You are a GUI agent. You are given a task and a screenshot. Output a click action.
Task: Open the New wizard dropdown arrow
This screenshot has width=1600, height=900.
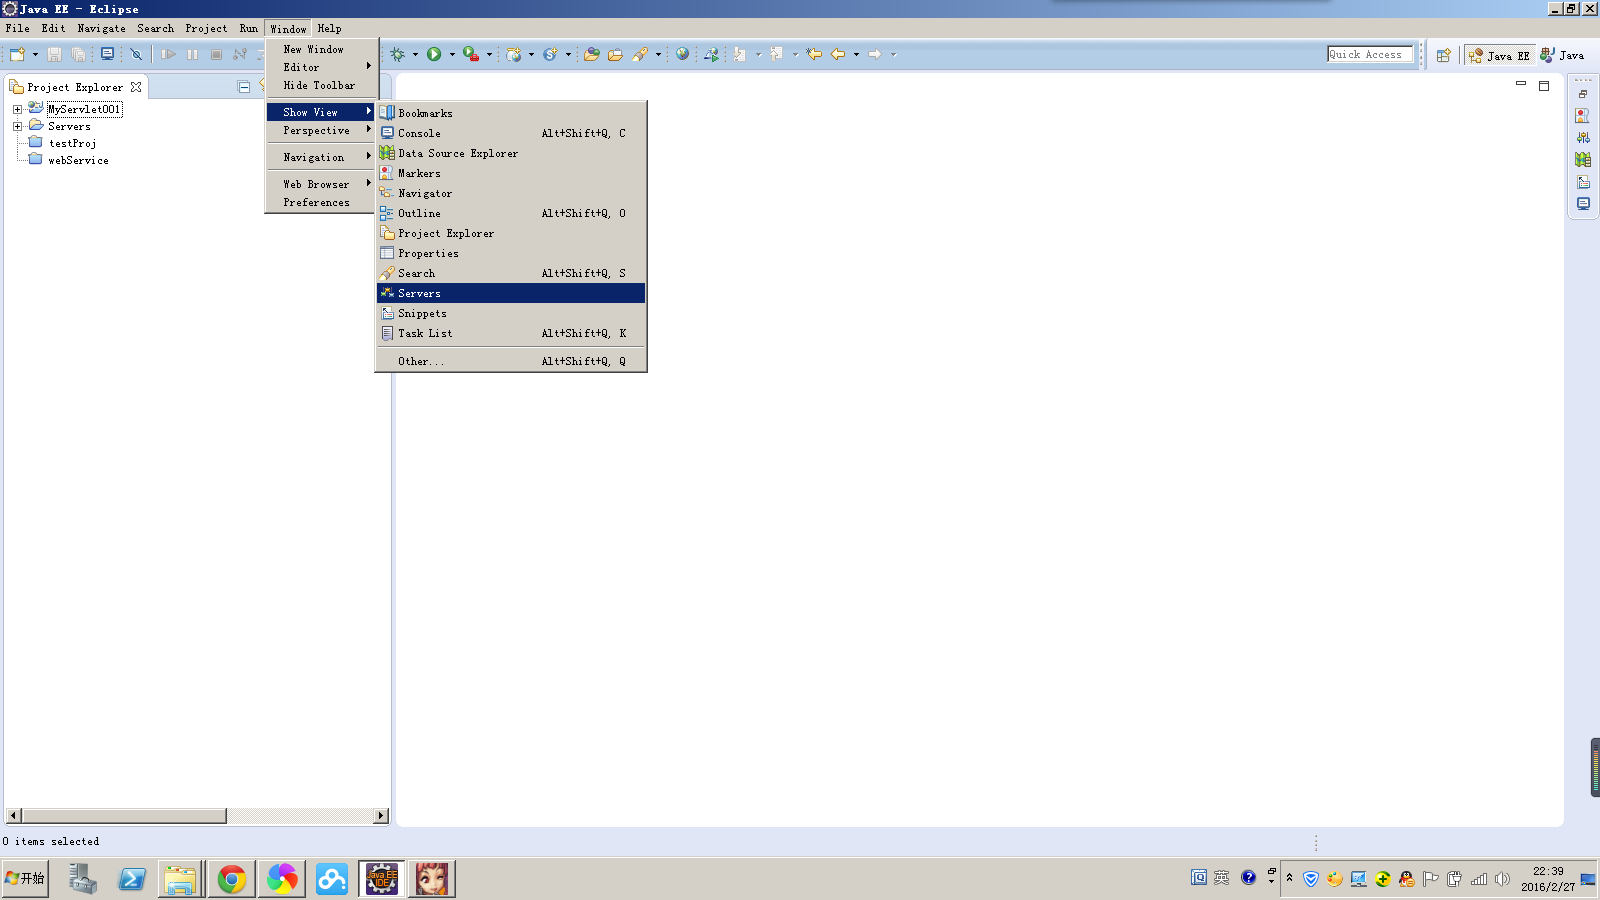[35, 55]
